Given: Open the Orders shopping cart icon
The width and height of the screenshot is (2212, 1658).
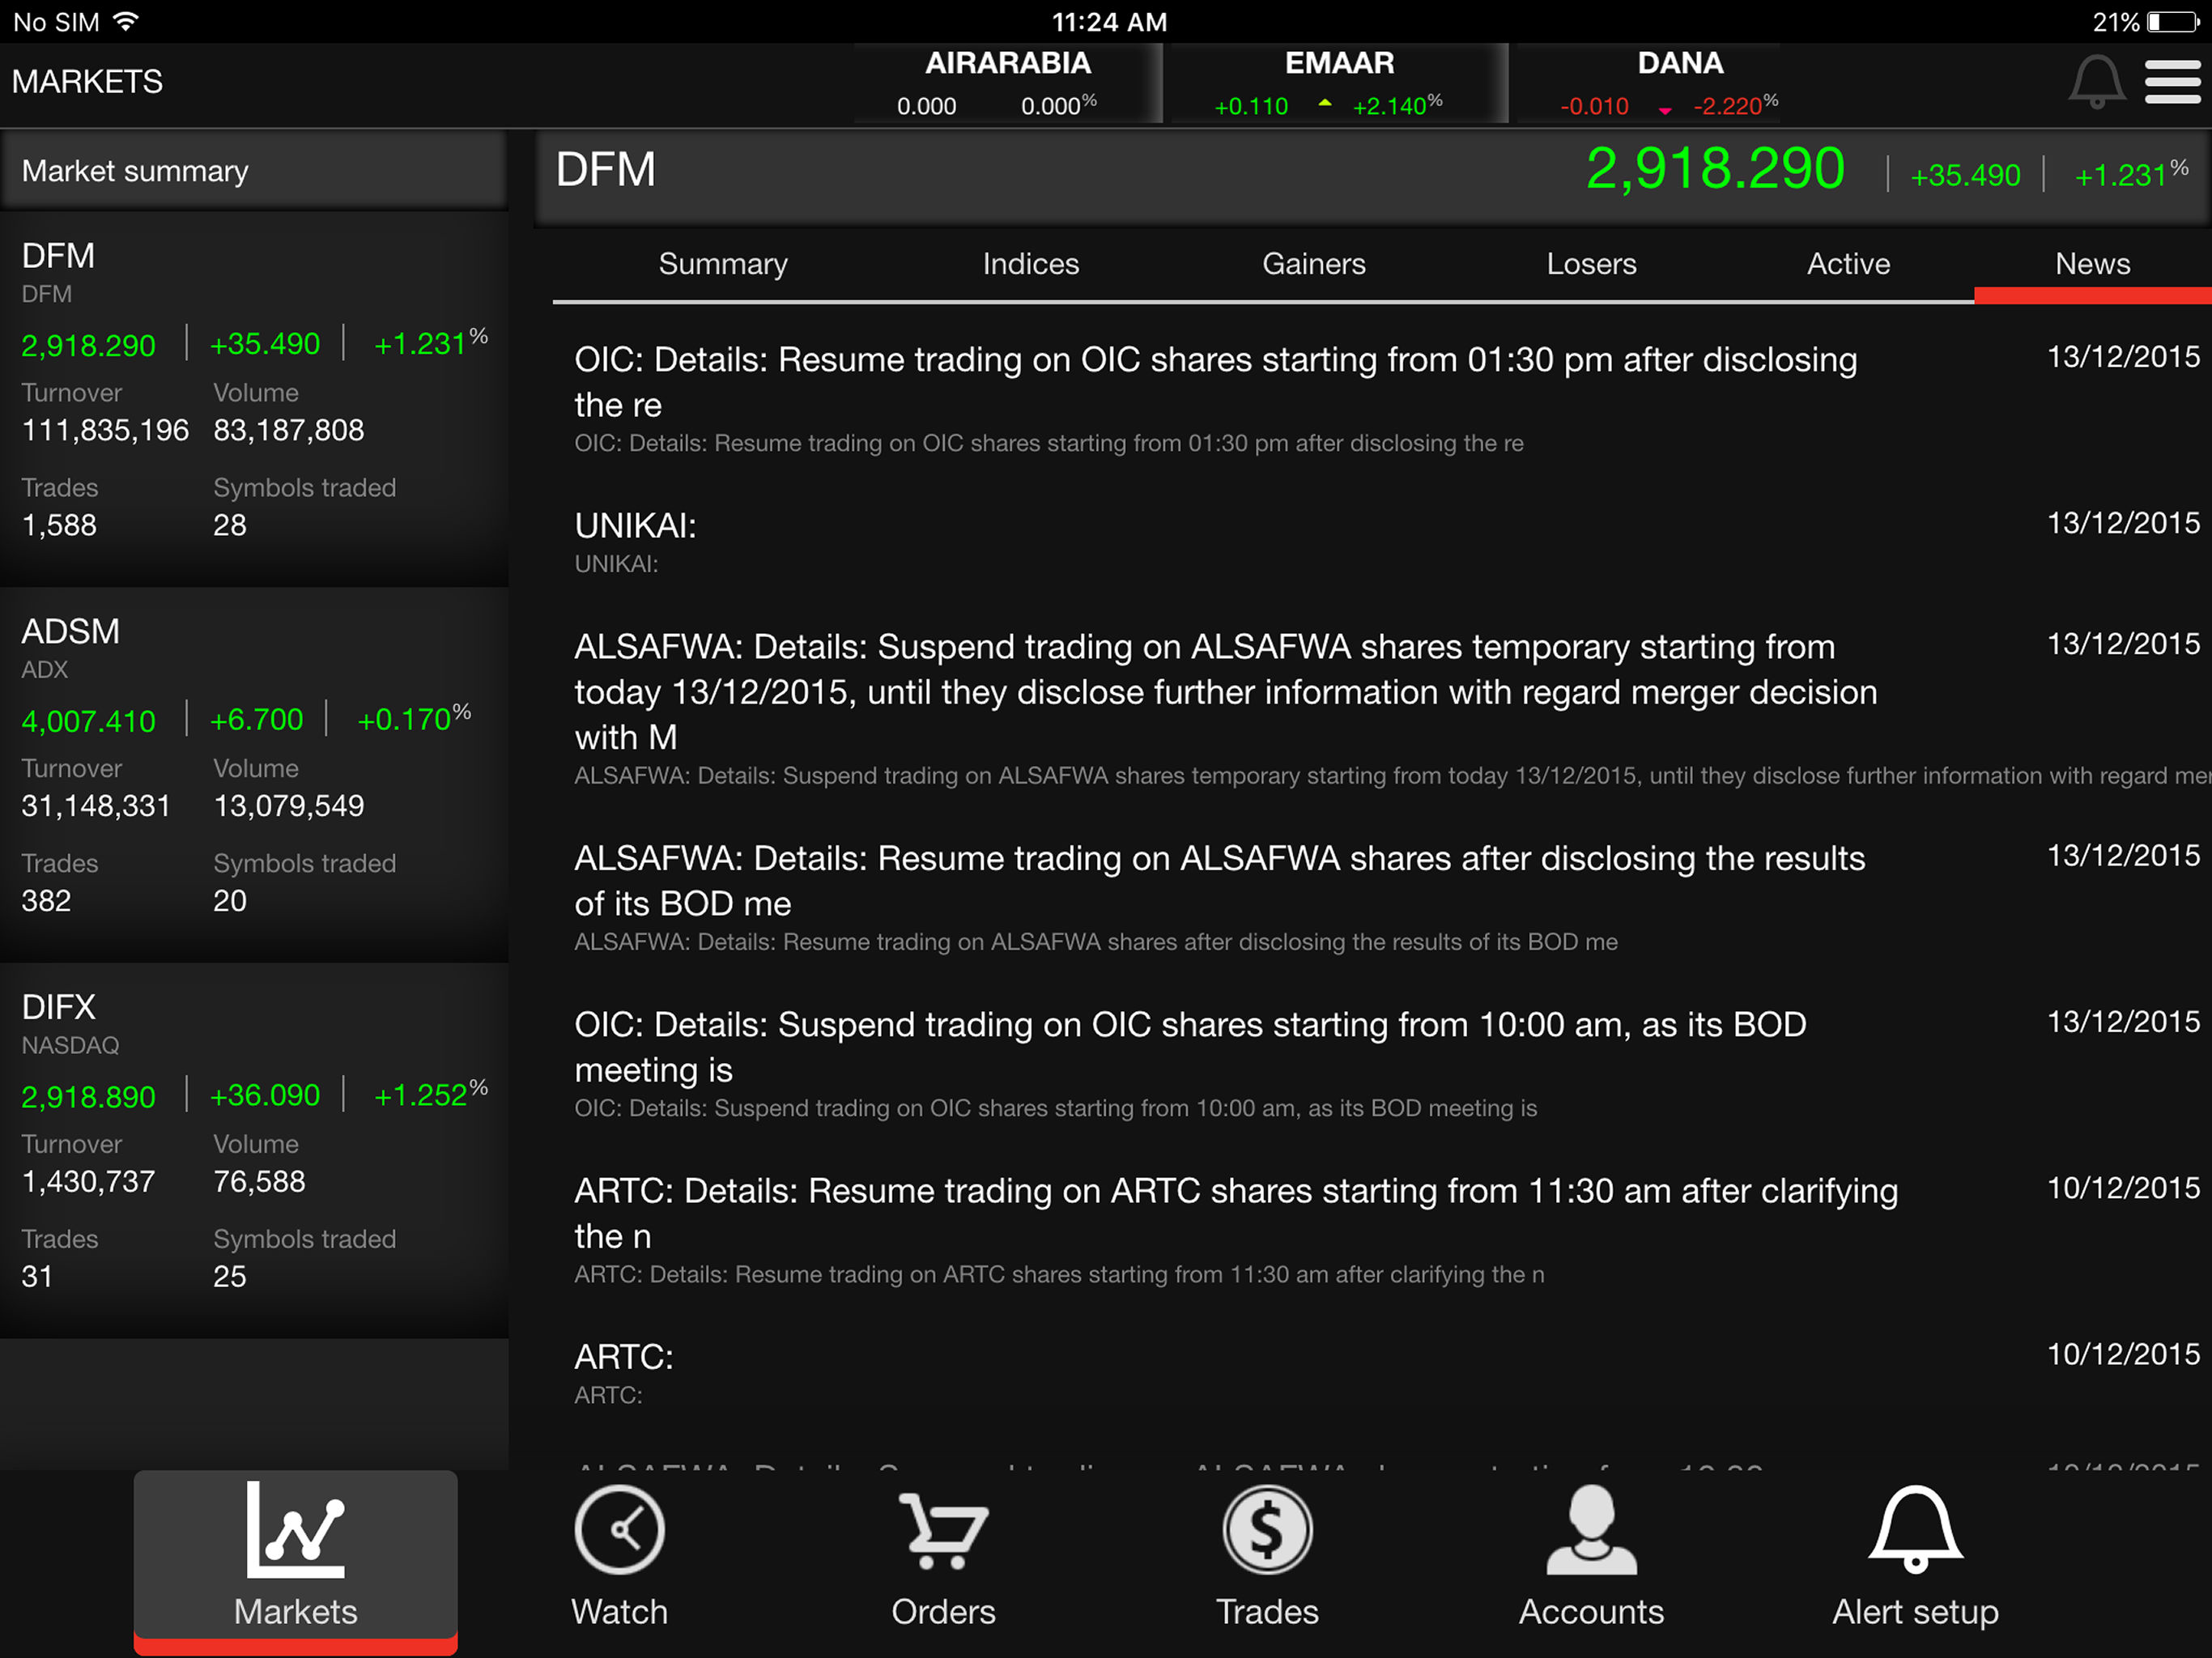Looking at the screenshot, I should 943,1530.
